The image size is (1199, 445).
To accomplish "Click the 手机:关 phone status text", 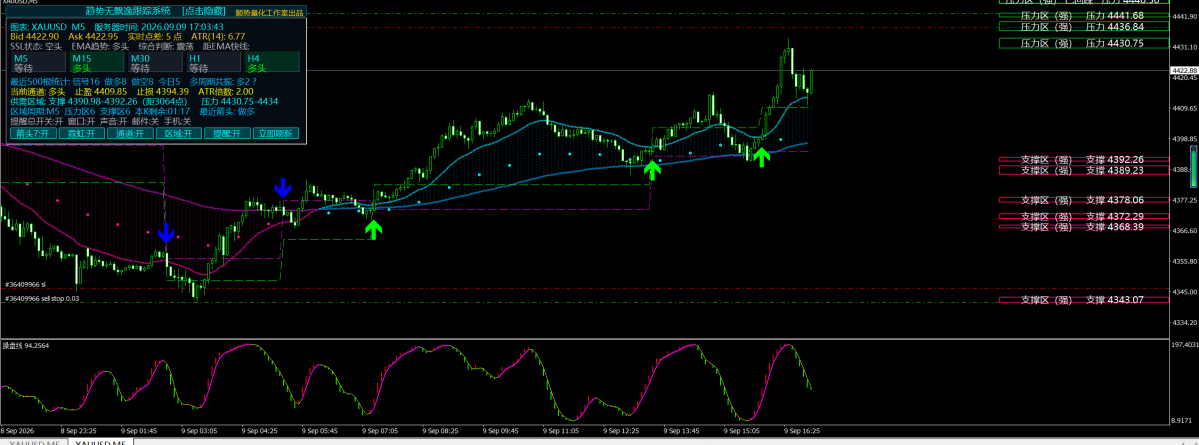I will [178, 121].
